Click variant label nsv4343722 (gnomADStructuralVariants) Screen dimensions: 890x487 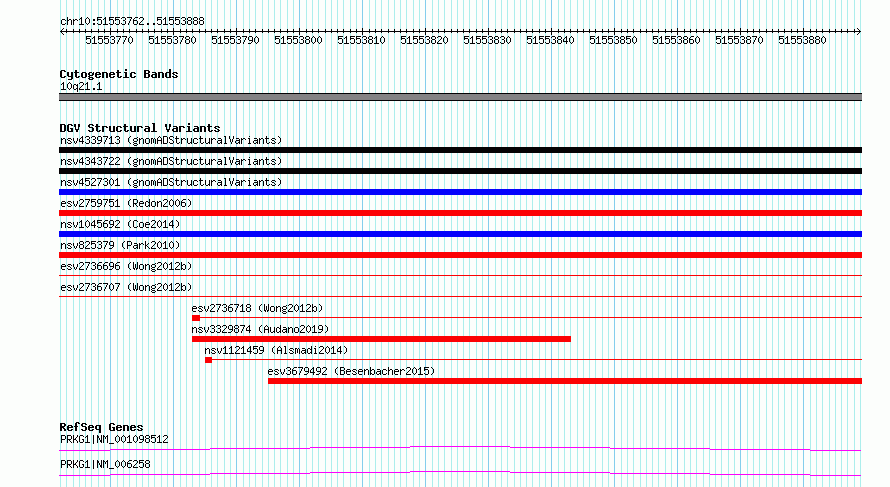click(x=171, y=161)
